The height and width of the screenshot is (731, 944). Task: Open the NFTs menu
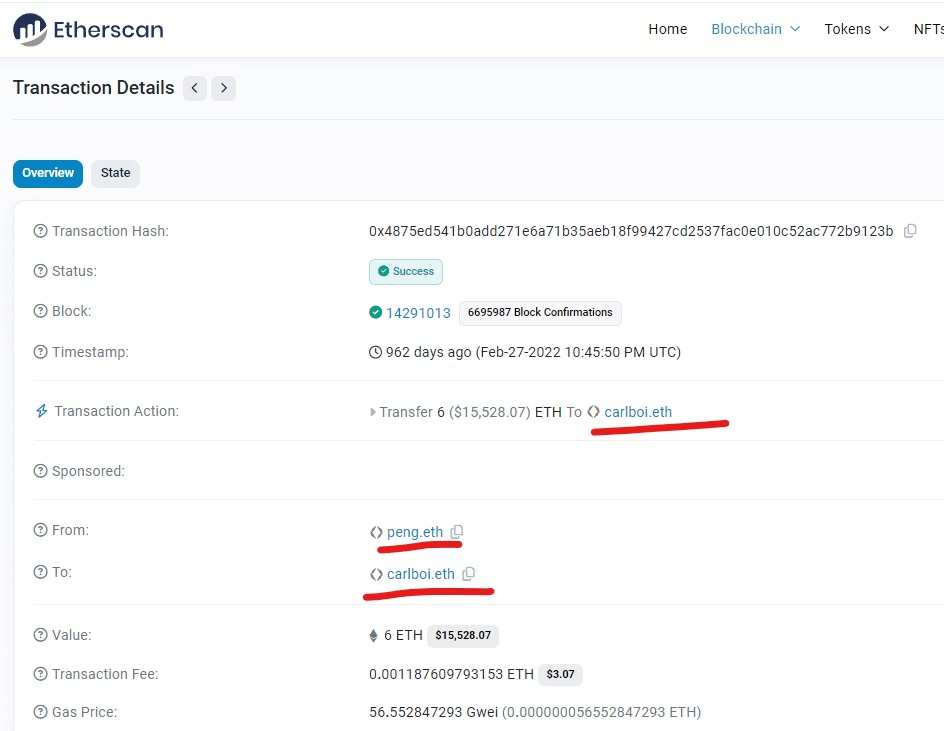[928, 29]
